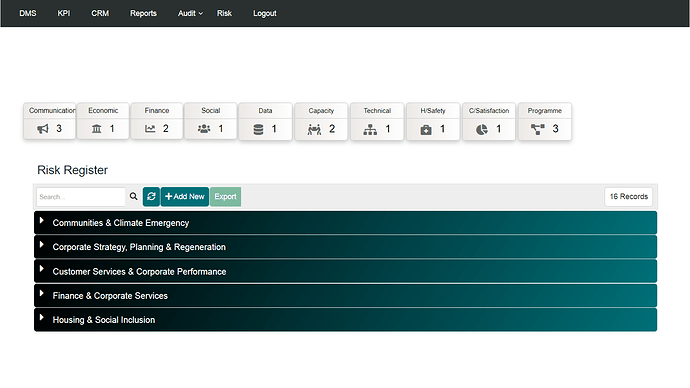Export the risk register
This screenshot has height=388, width=690.
click(x=225, y=196)
